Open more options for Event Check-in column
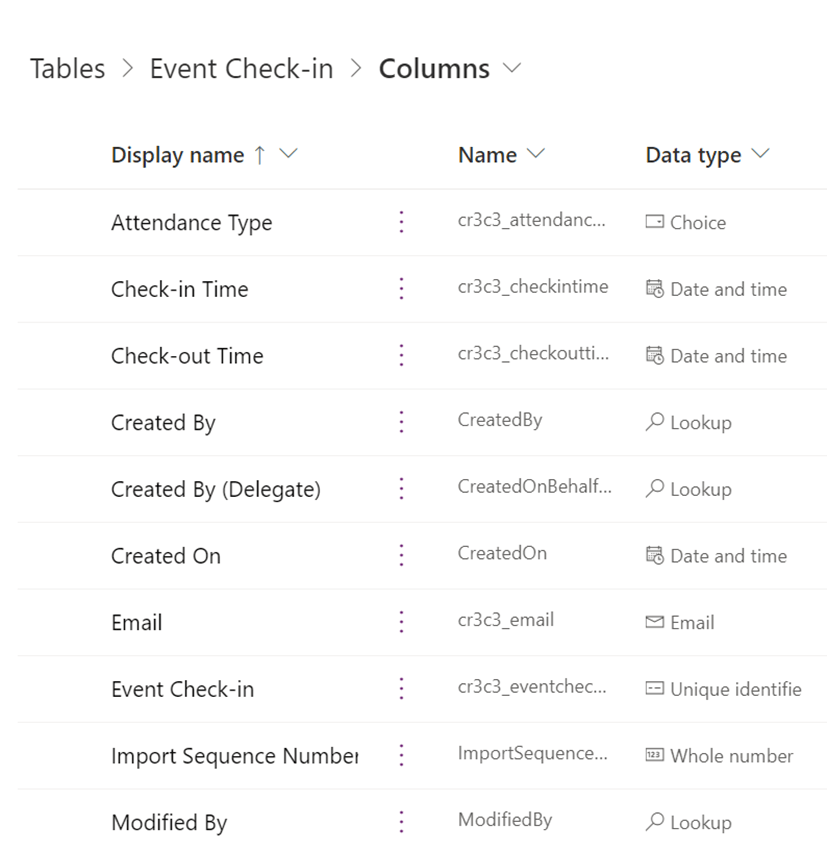 (401, 689)
